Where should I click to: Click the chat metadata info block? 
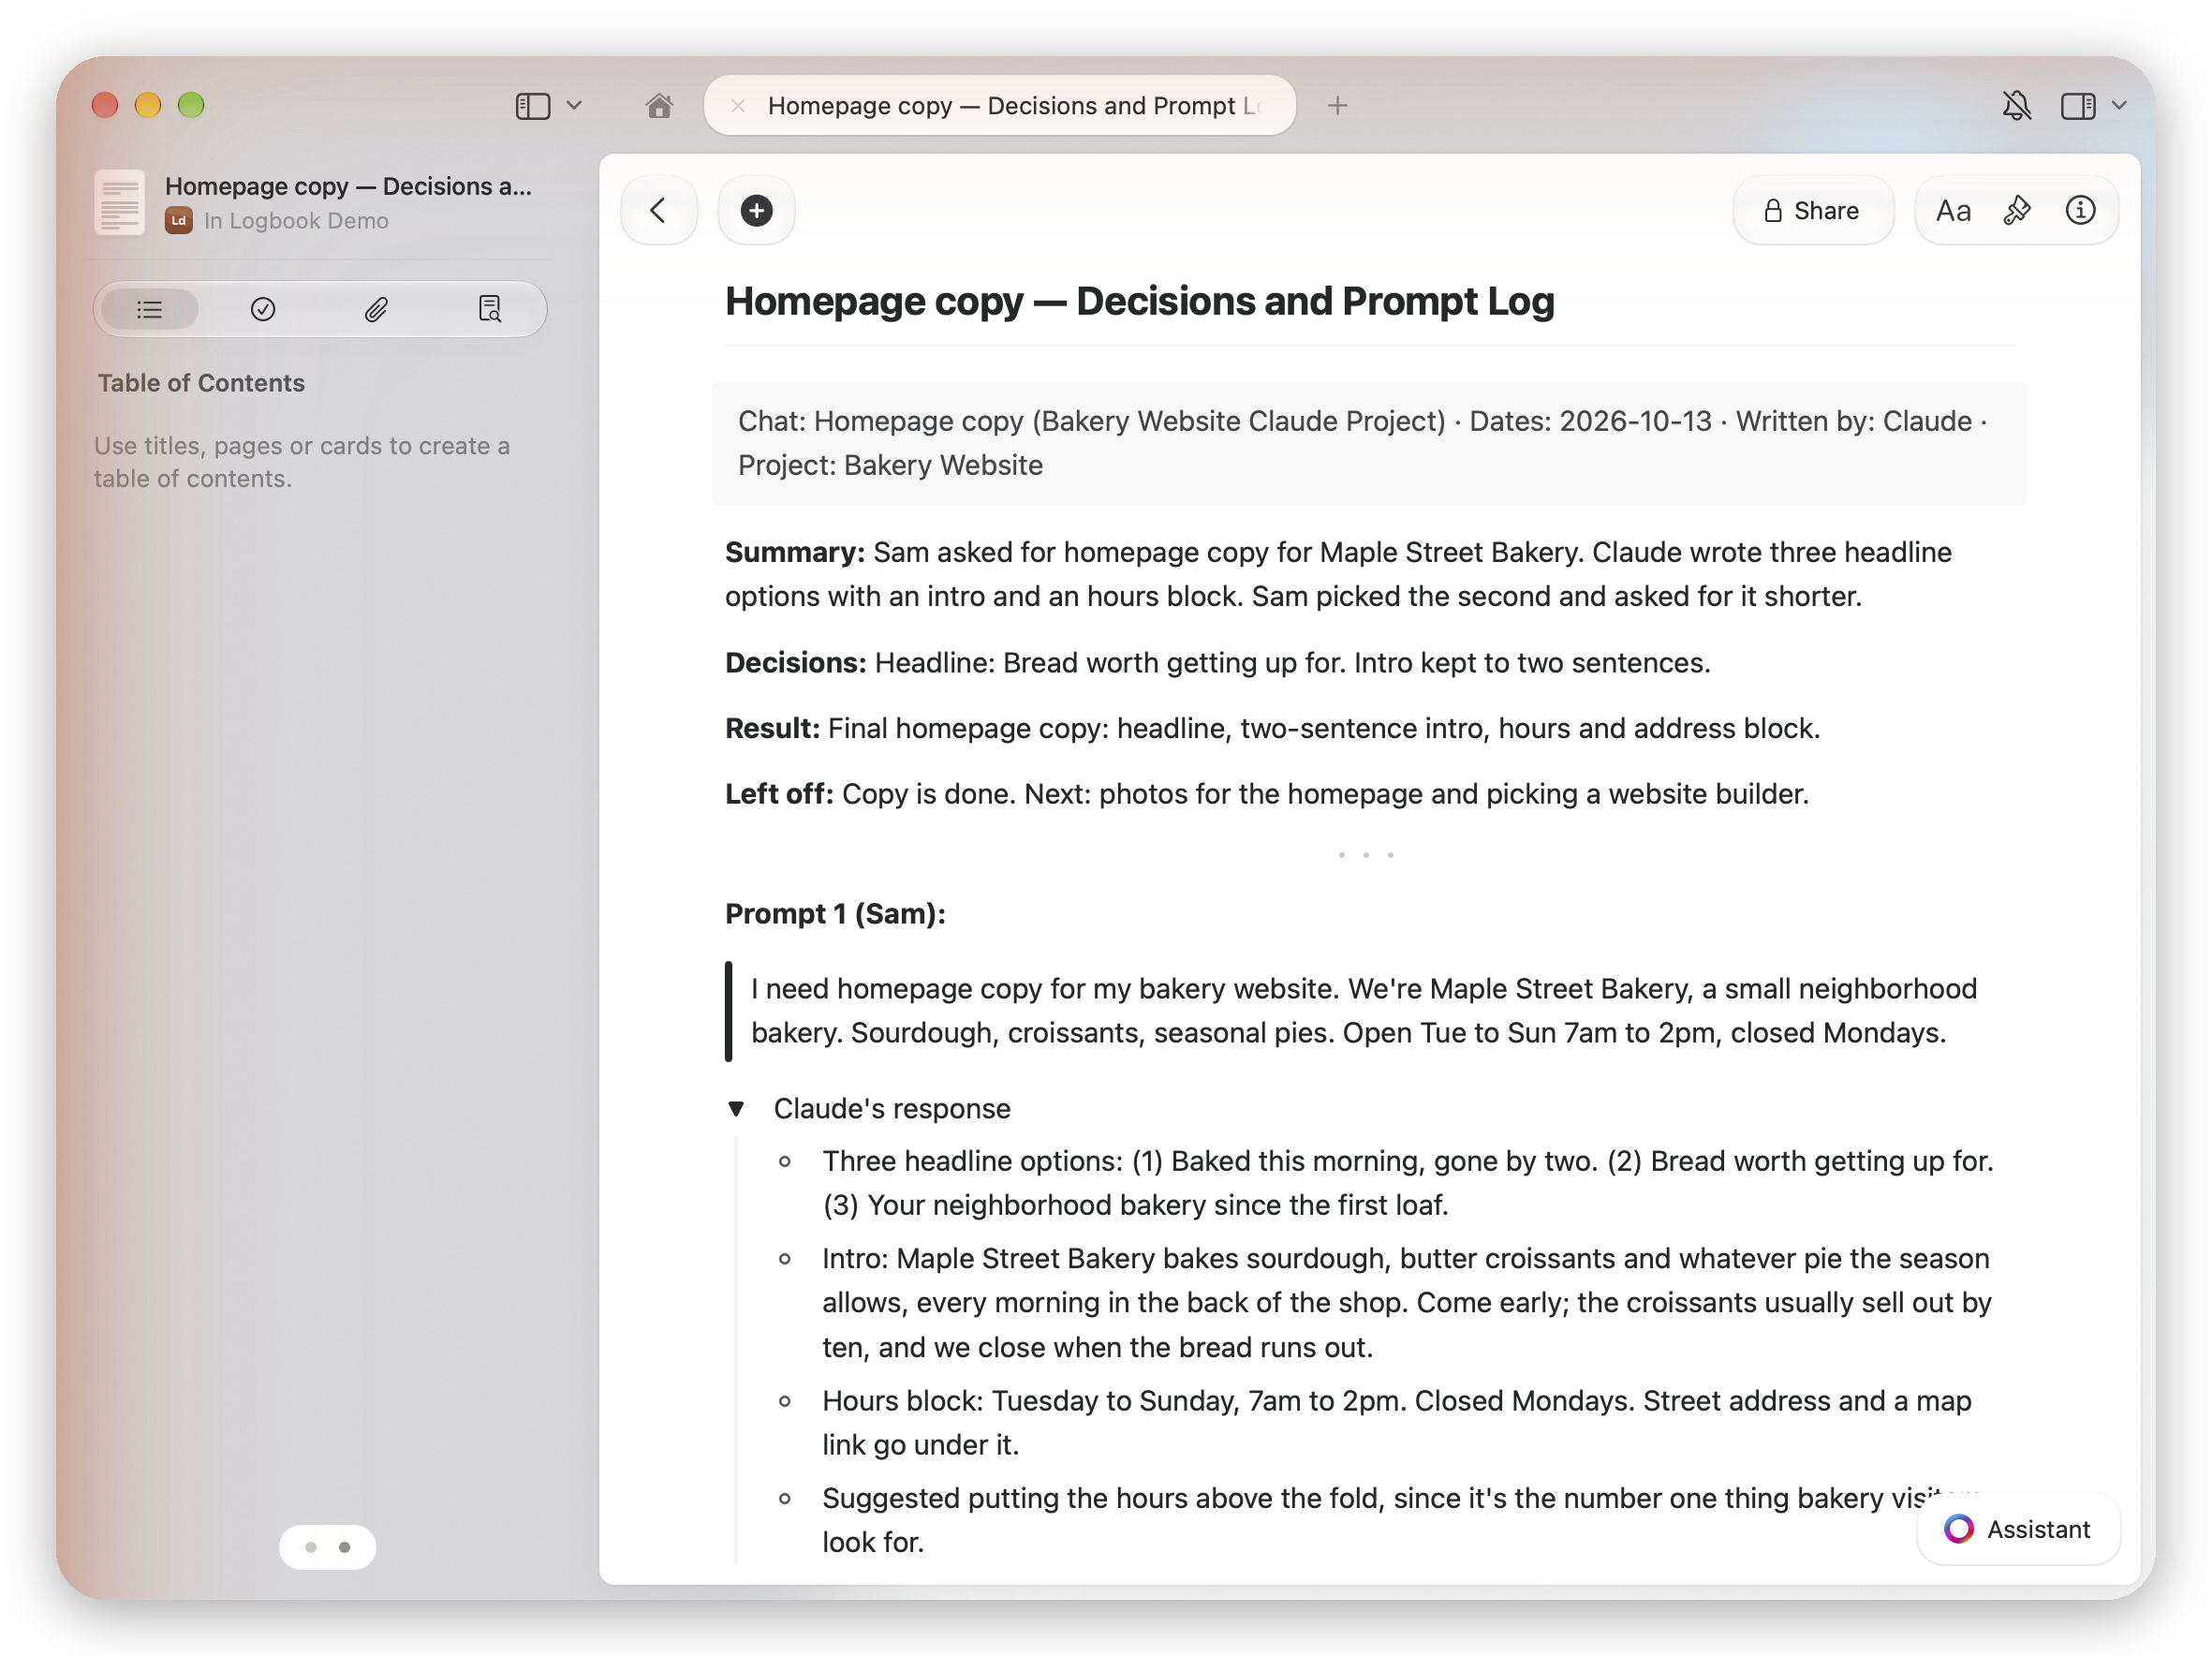[x=1369, y=443]
